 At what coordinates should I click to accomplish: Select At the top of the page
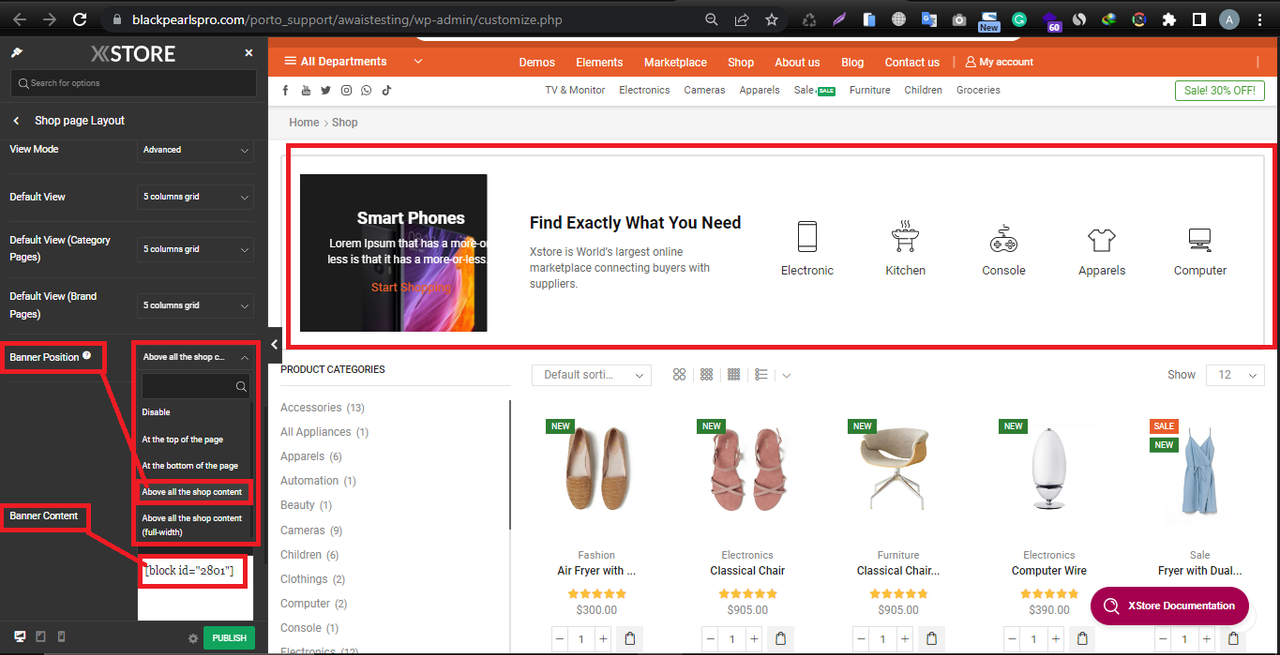point(182,439)
